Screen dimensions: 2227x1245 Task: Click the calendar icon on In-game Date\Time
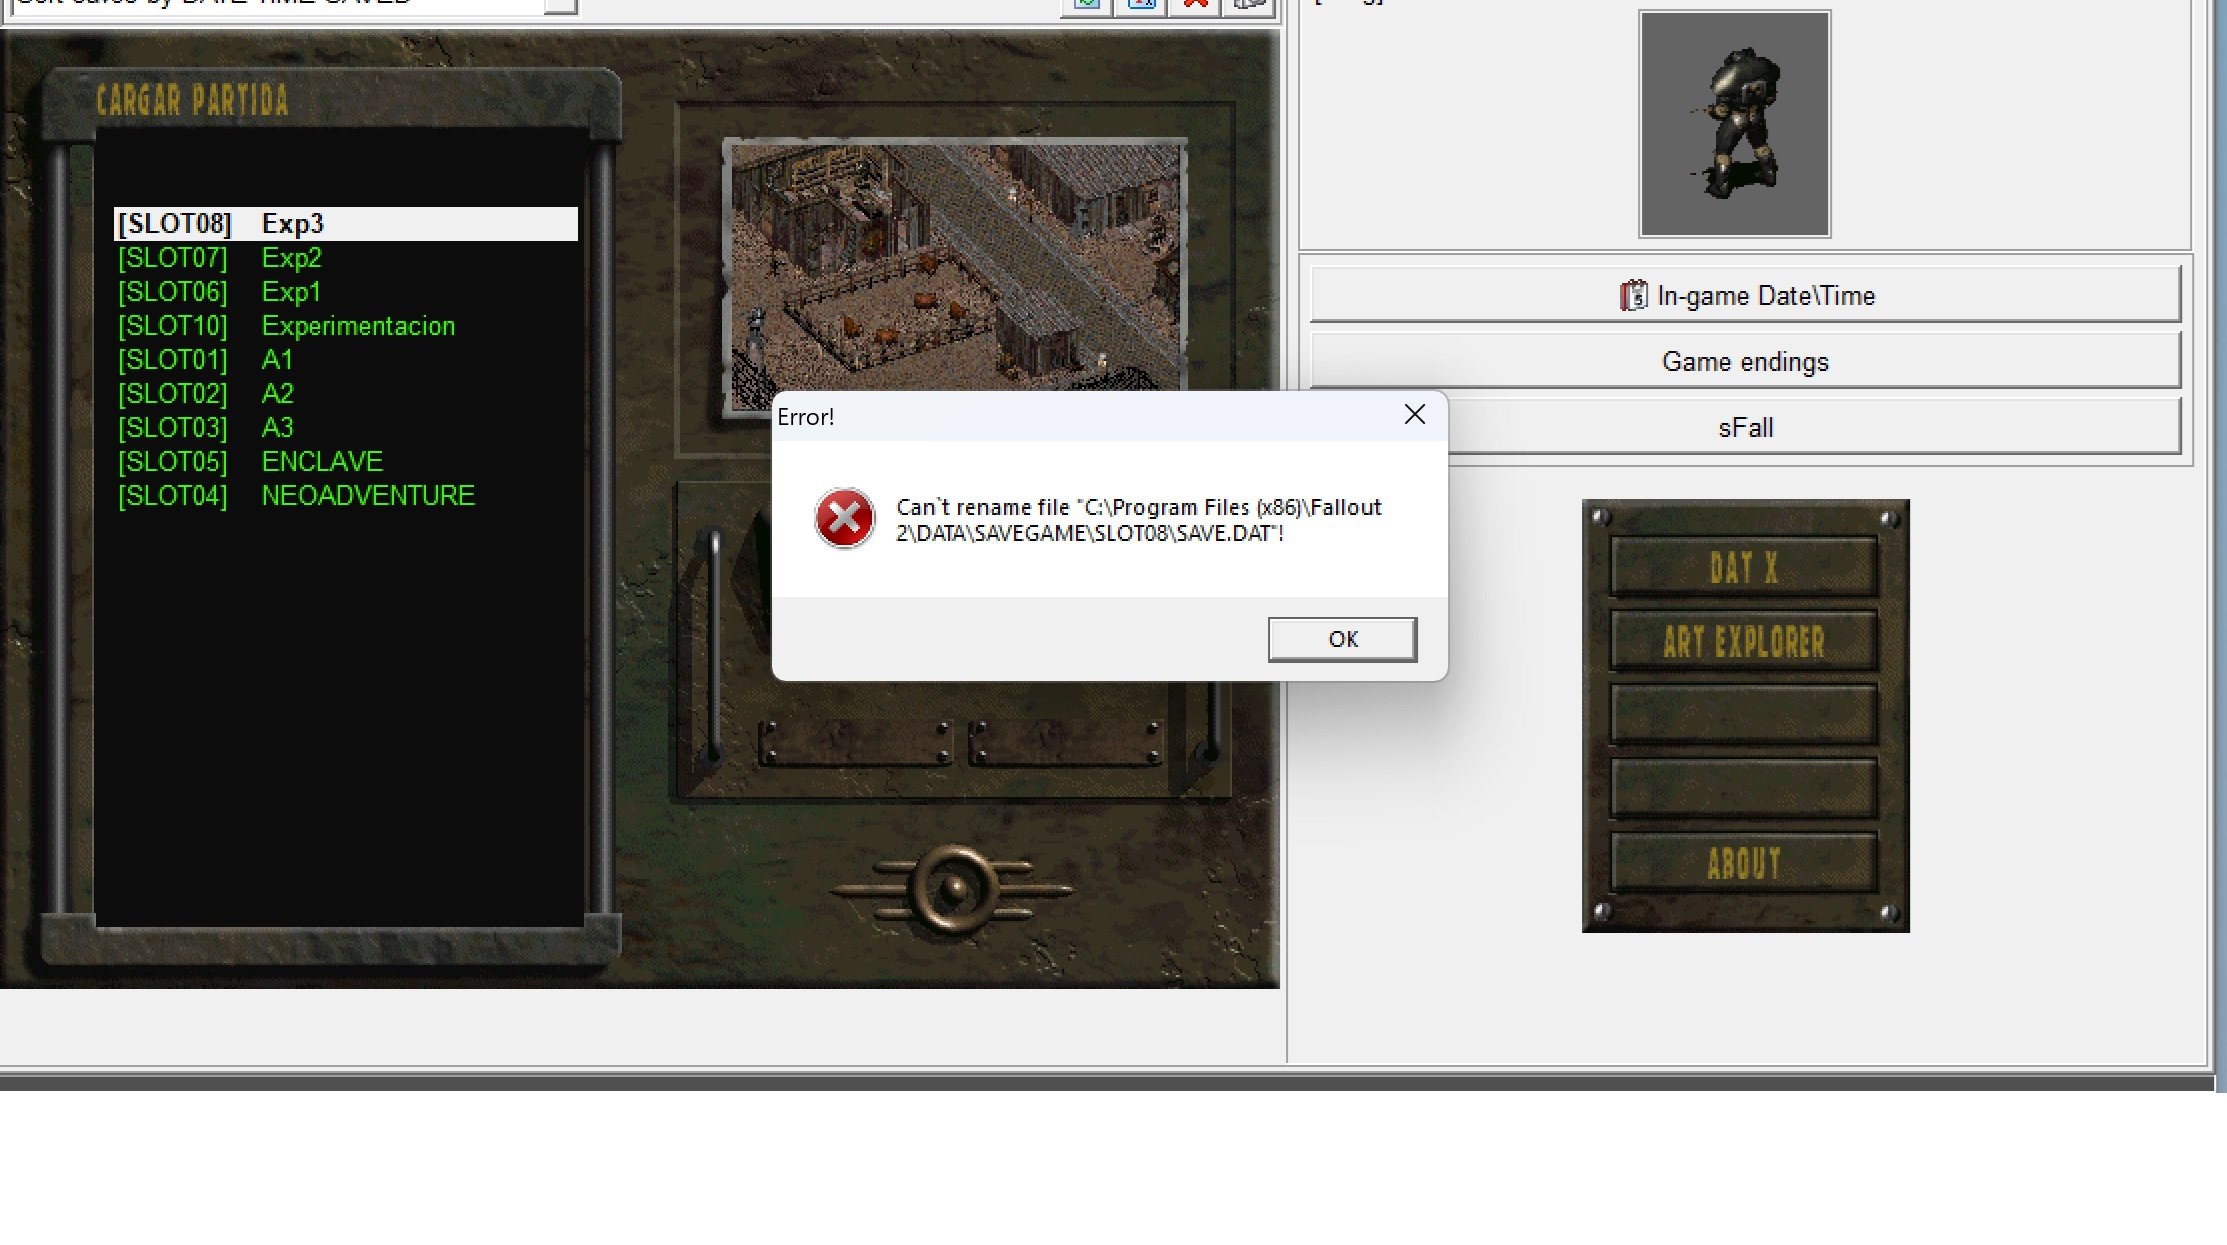coord(1633,295)
